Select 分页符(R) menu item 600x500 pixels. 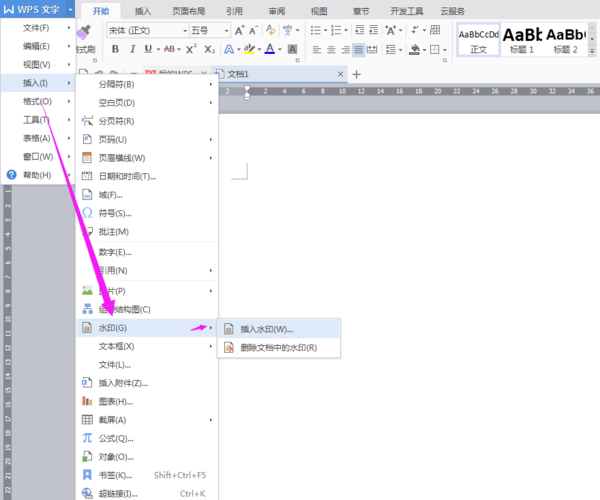(x=147, y=121)
